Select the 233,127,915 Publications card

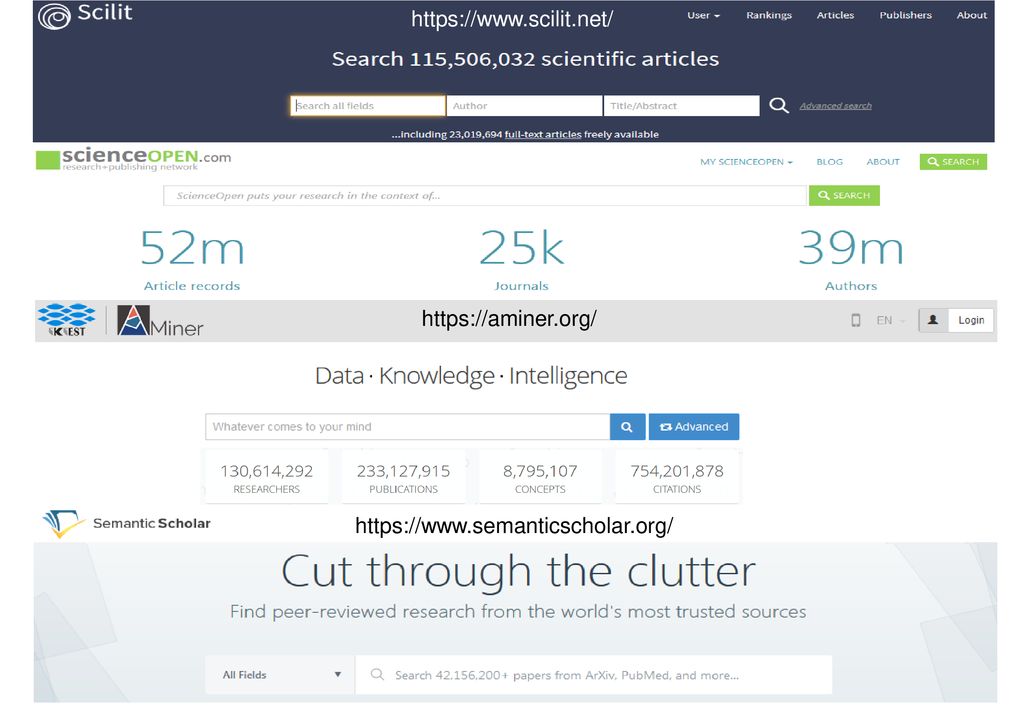click(x=404, y=478)
